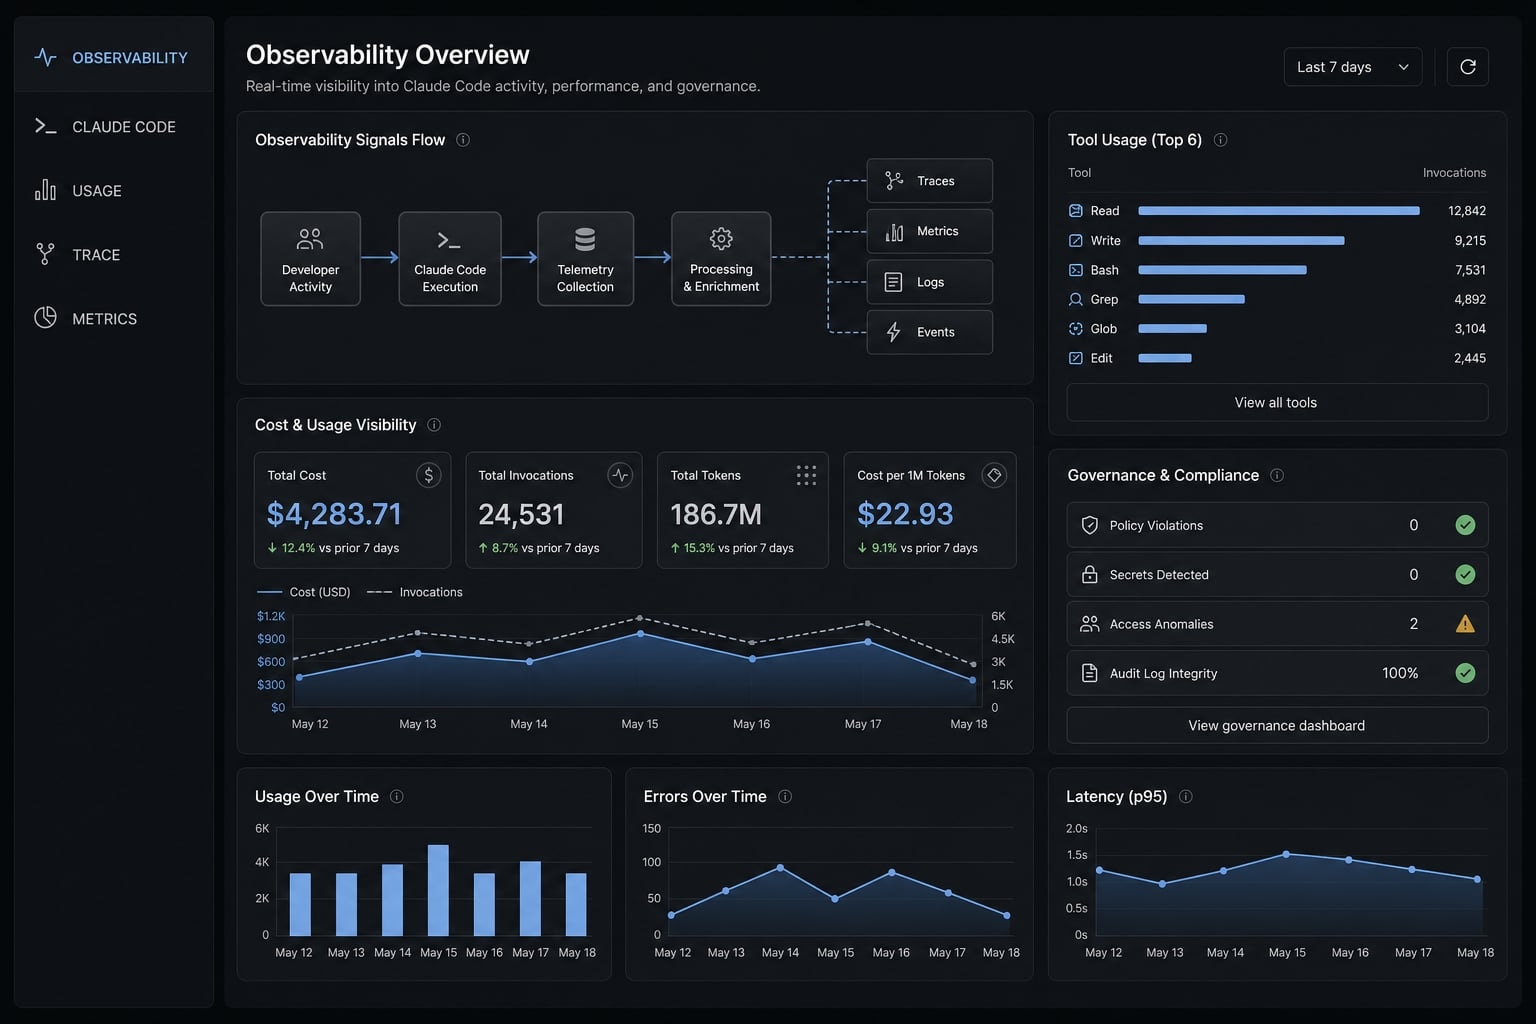Click the dollar icon on Total Cost card
Viewport: 1536px width, 1024px height.
428,475
